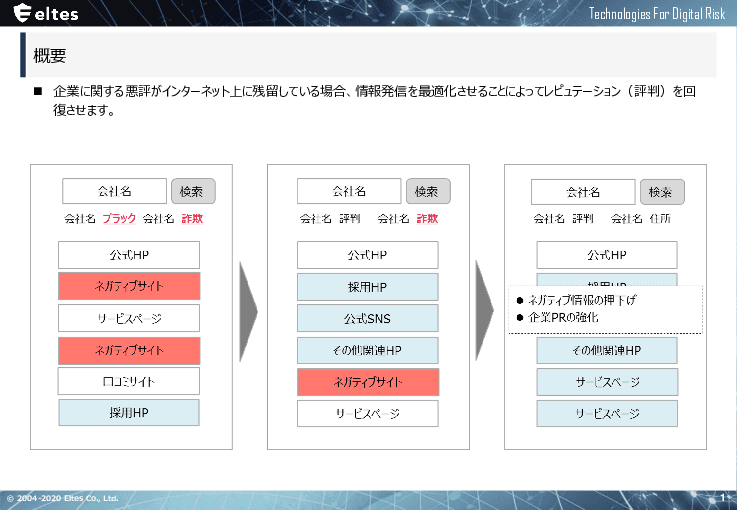Click the 企業PRの強化 callout bullet
737x510 pixels.
[x=557, y=317]
